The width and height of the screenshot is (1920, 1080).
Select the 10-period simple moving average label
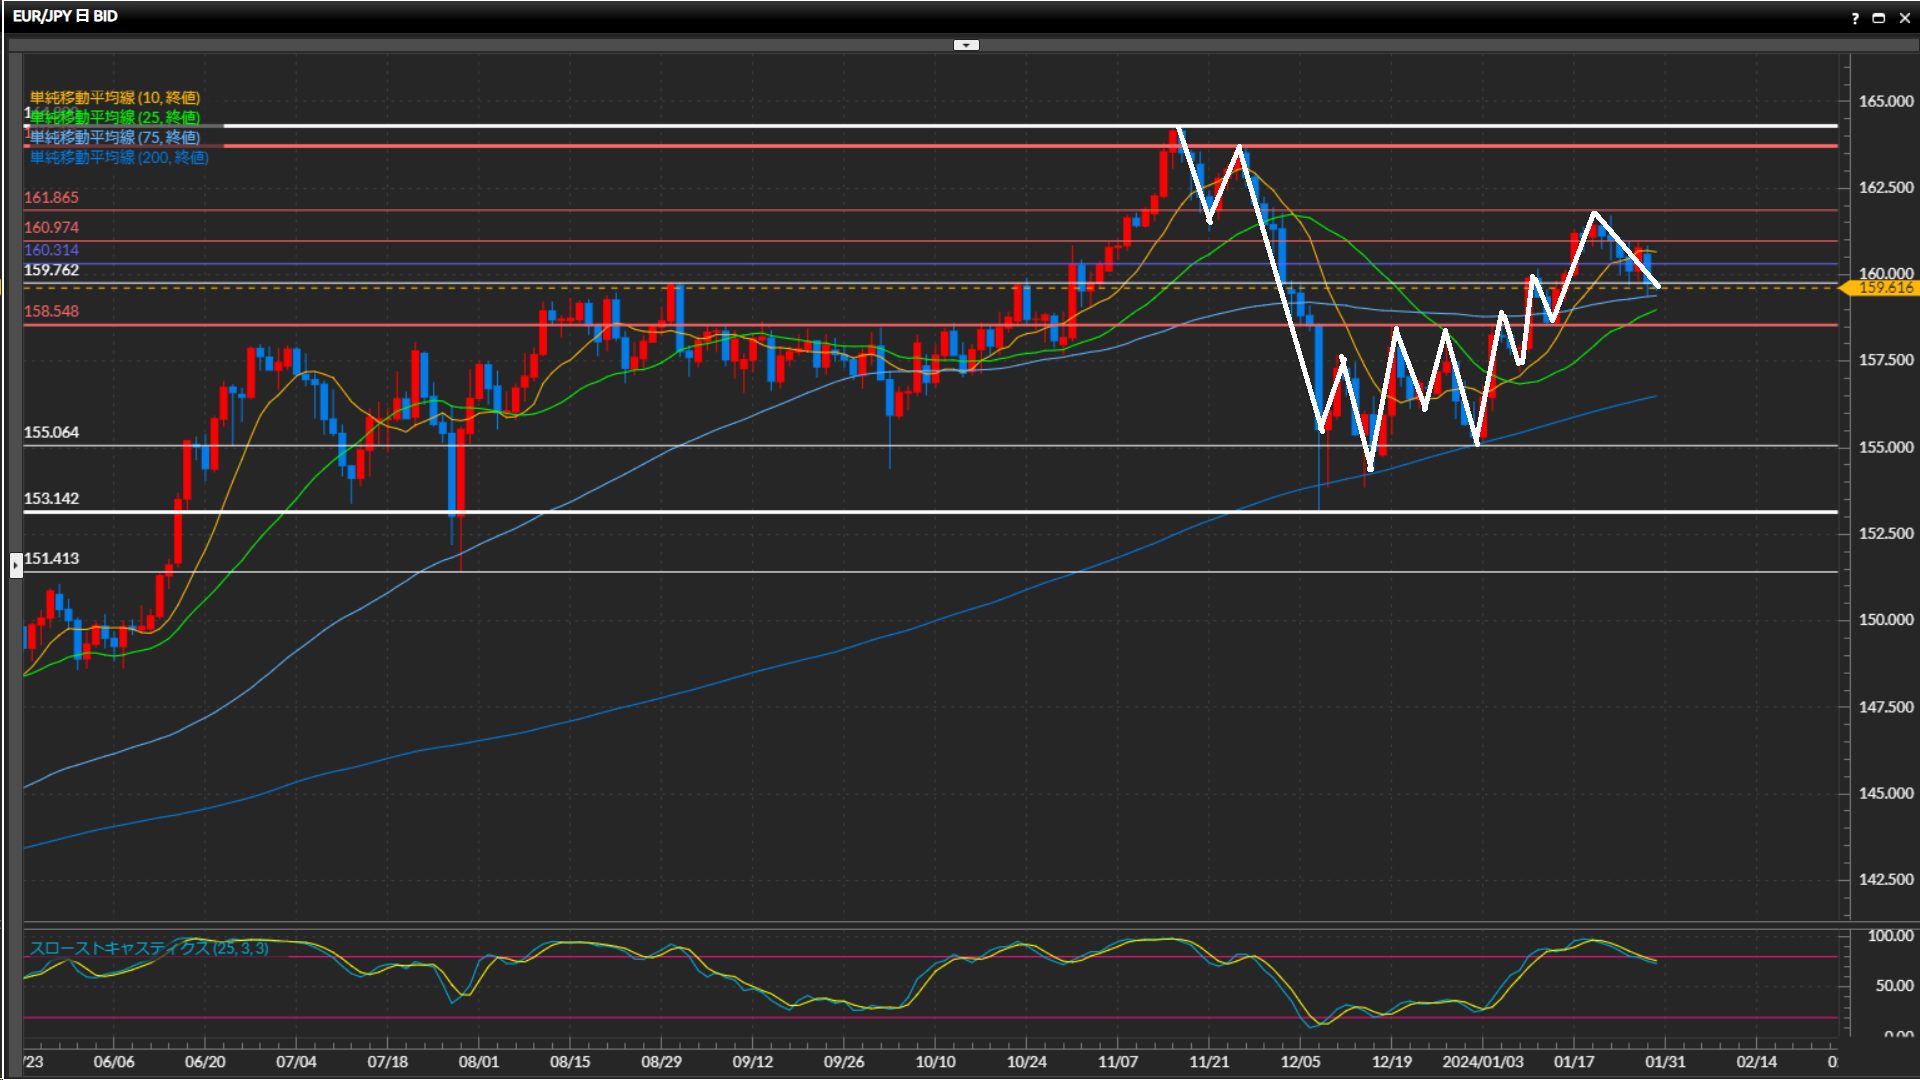[x=114, y=97]
